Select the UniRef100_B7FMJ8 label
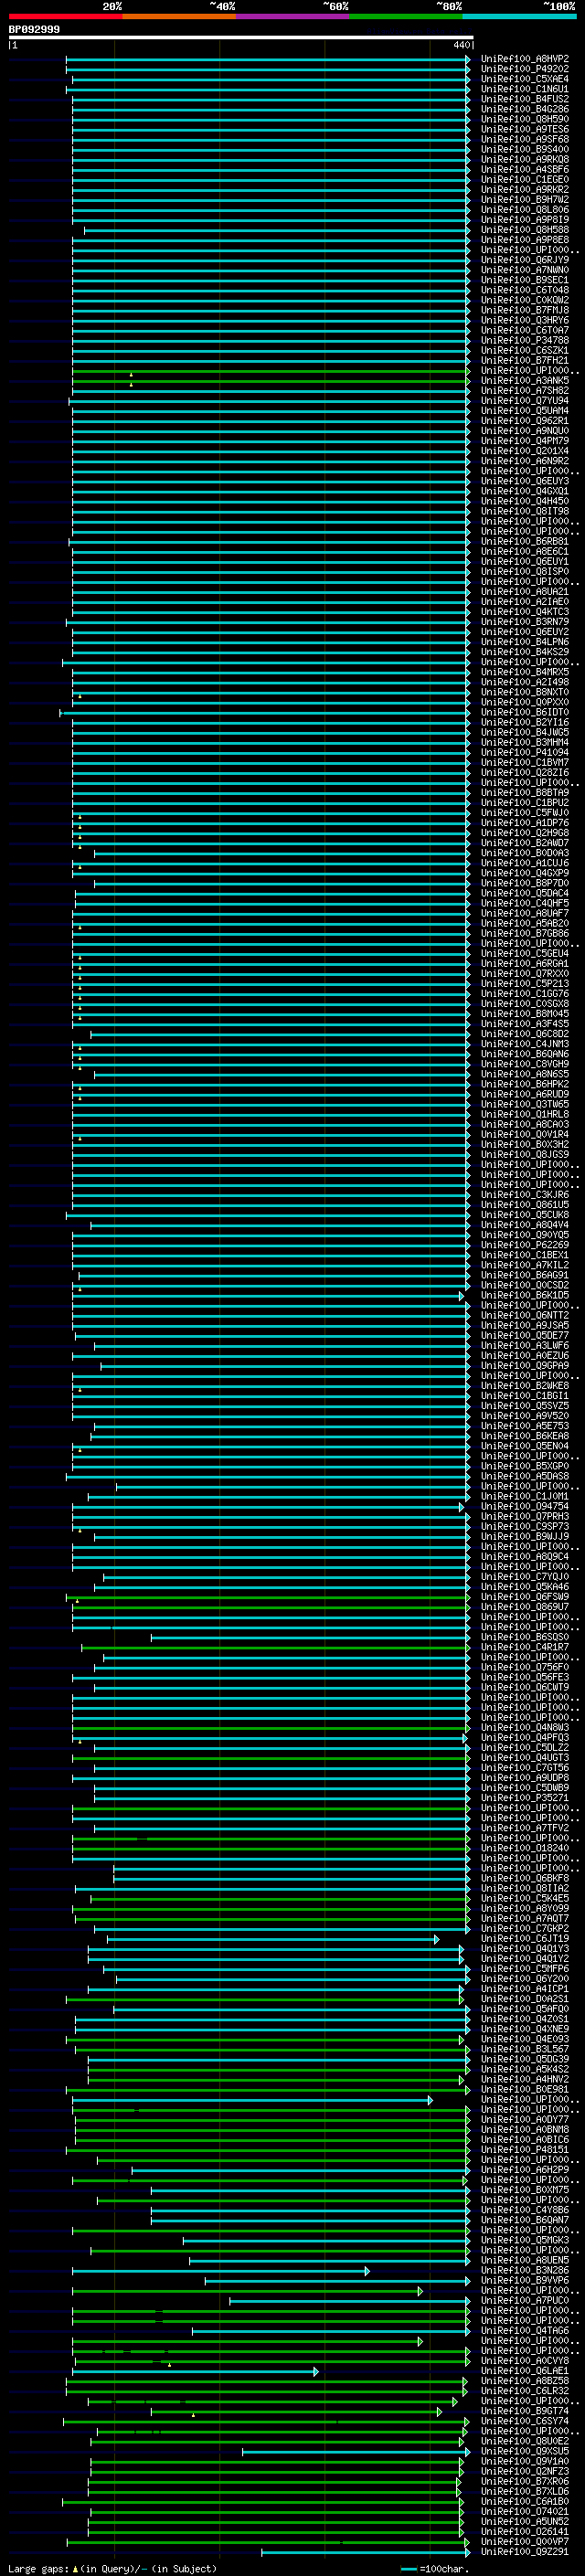This screenshot has height=2576, width=585. pyautogui.click(x=525, y=310)
